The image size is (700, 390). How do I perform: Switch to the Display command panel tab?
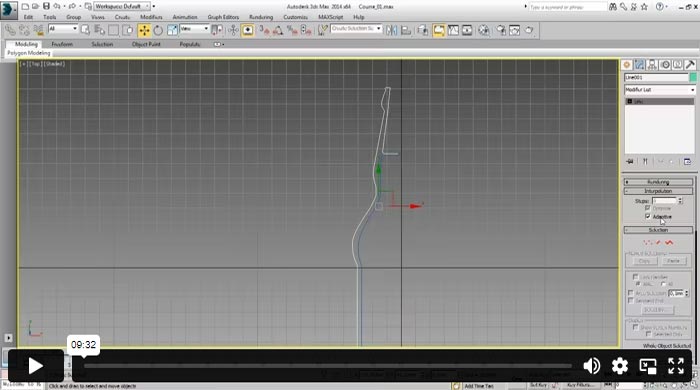678,65
